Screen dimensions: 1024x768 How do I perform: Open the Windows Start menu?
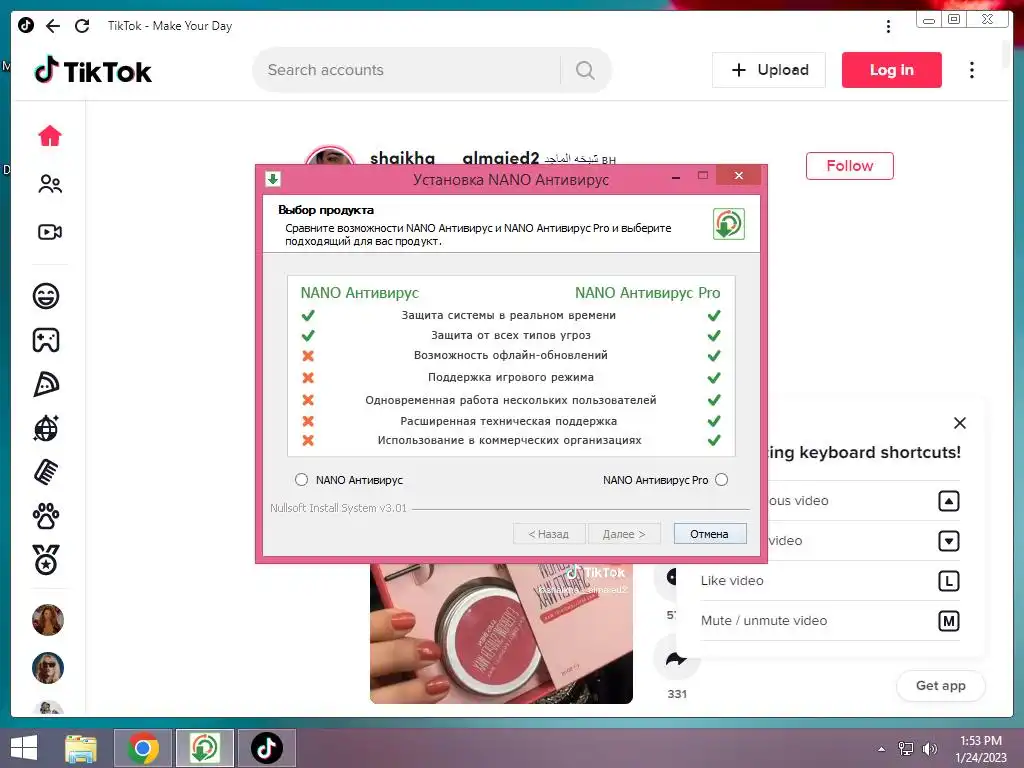pyautogui.click(x=24, y=748)
